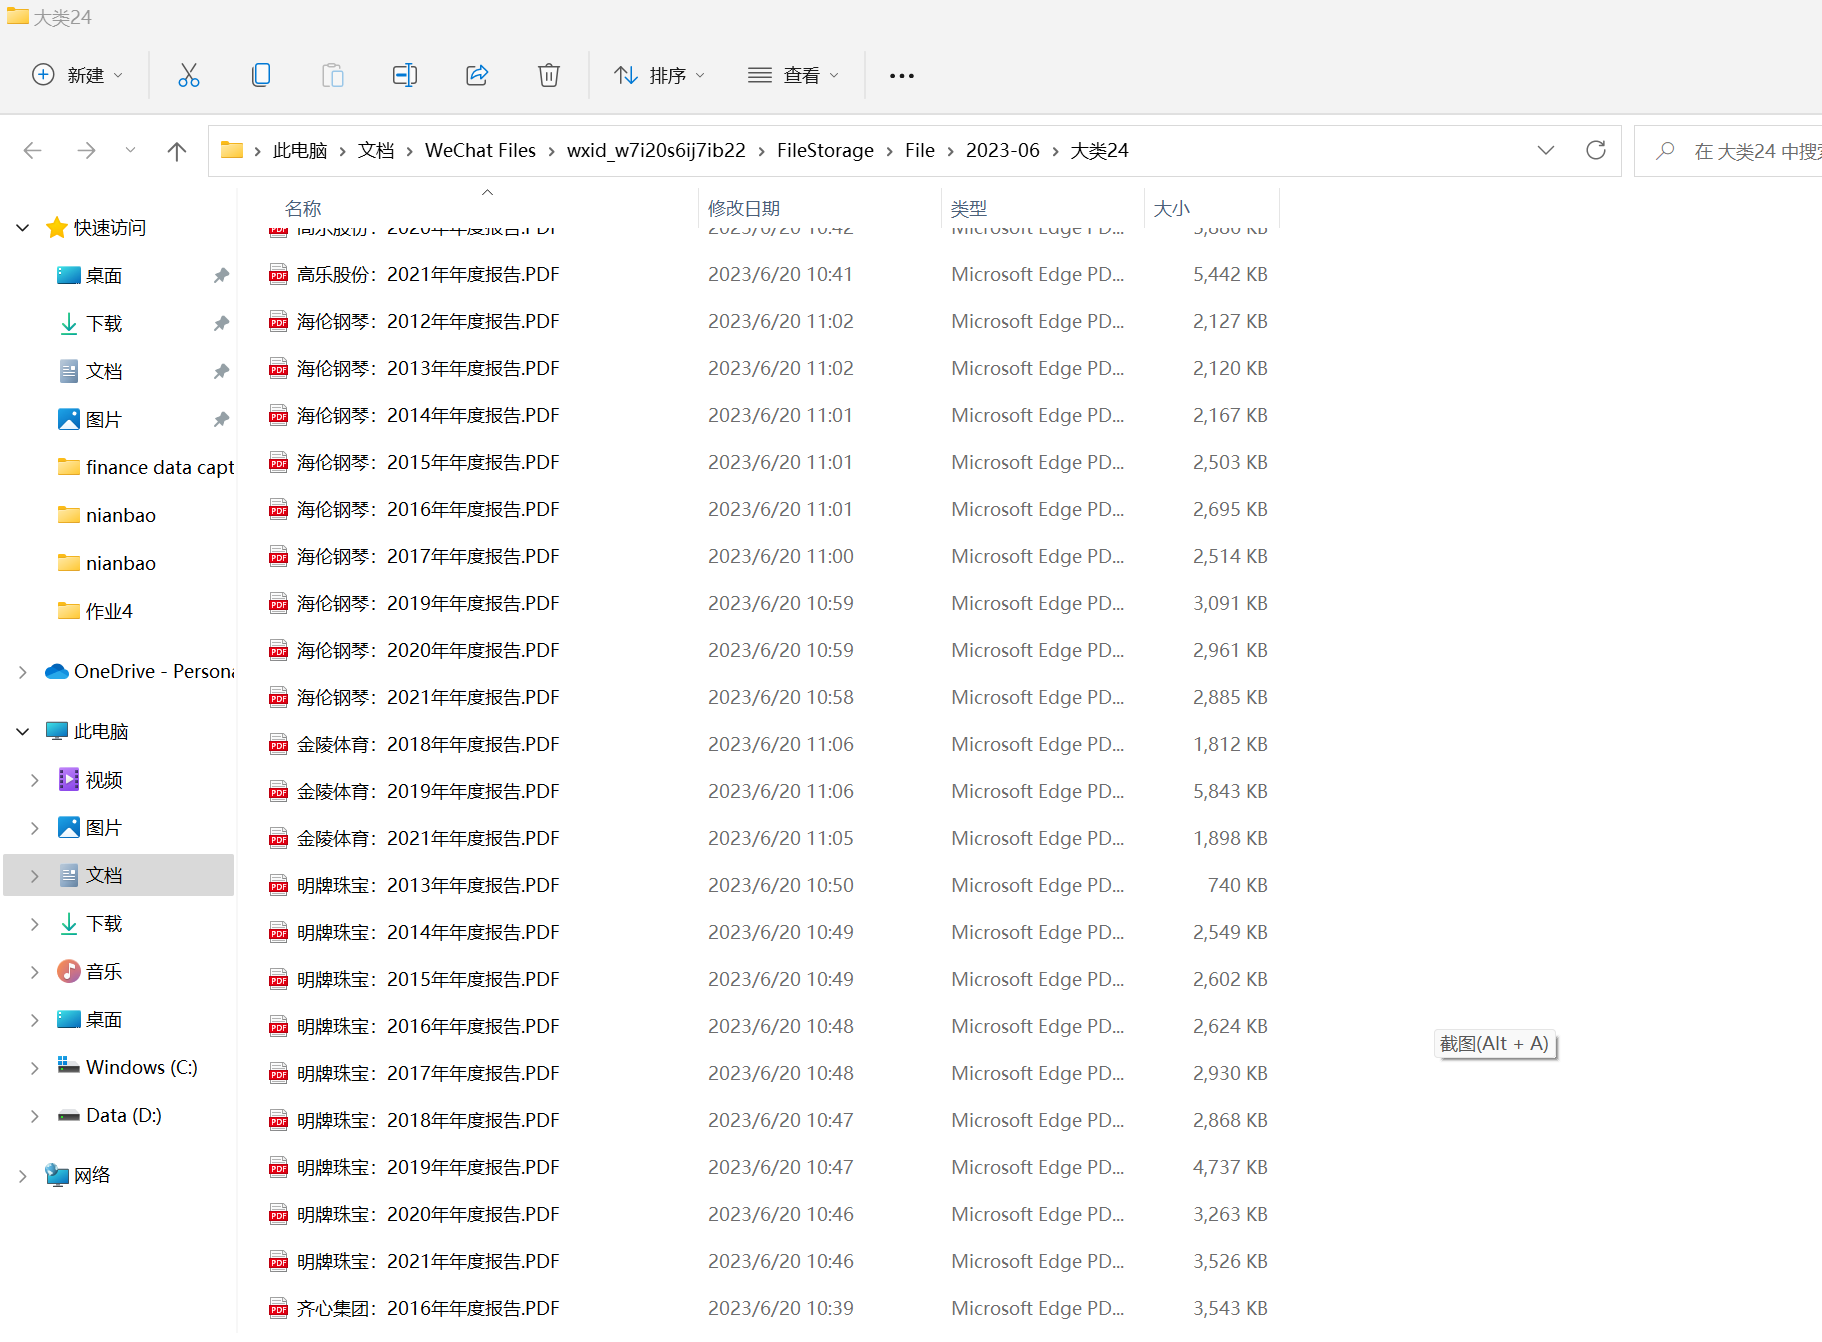Click the 视频 video icon in sidebar
The height and width of the screenshot is (1342, 1822).
(69, 779)
